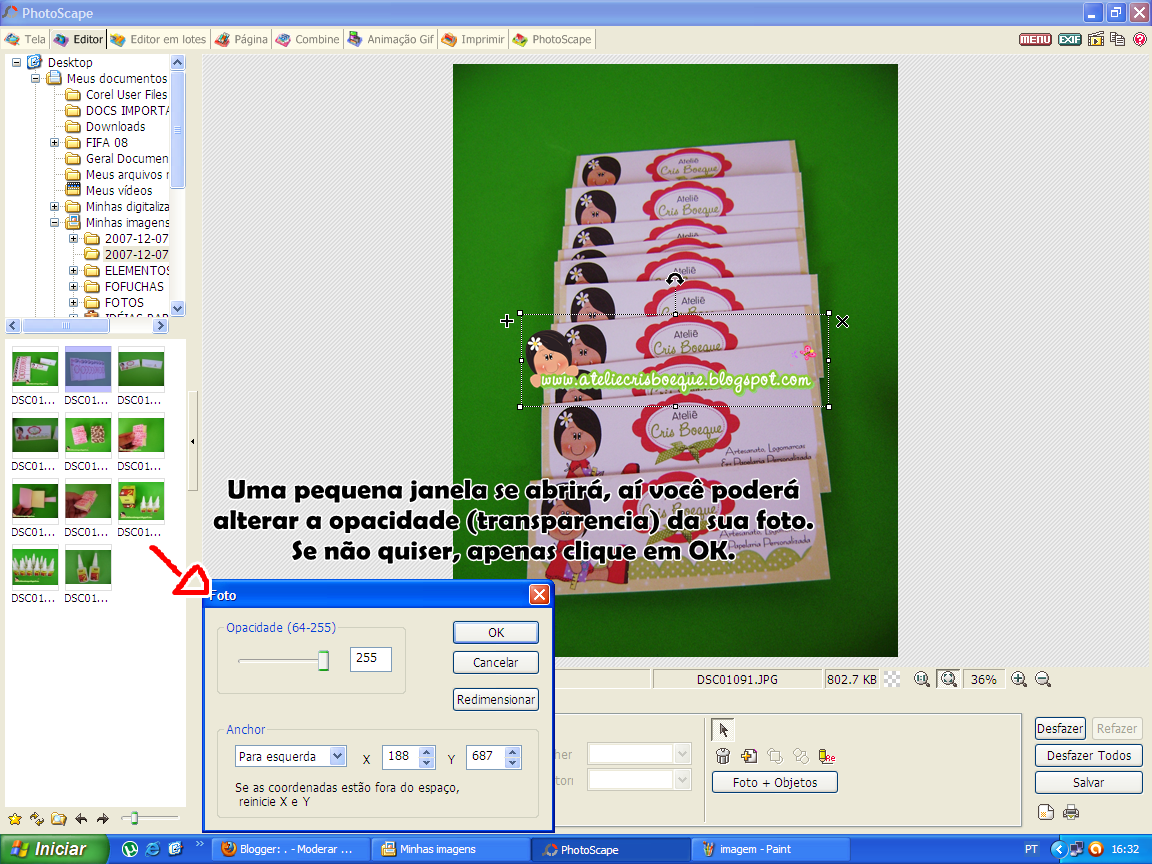Open the red MENU button
The image size is (1152, 864).
1035,40
